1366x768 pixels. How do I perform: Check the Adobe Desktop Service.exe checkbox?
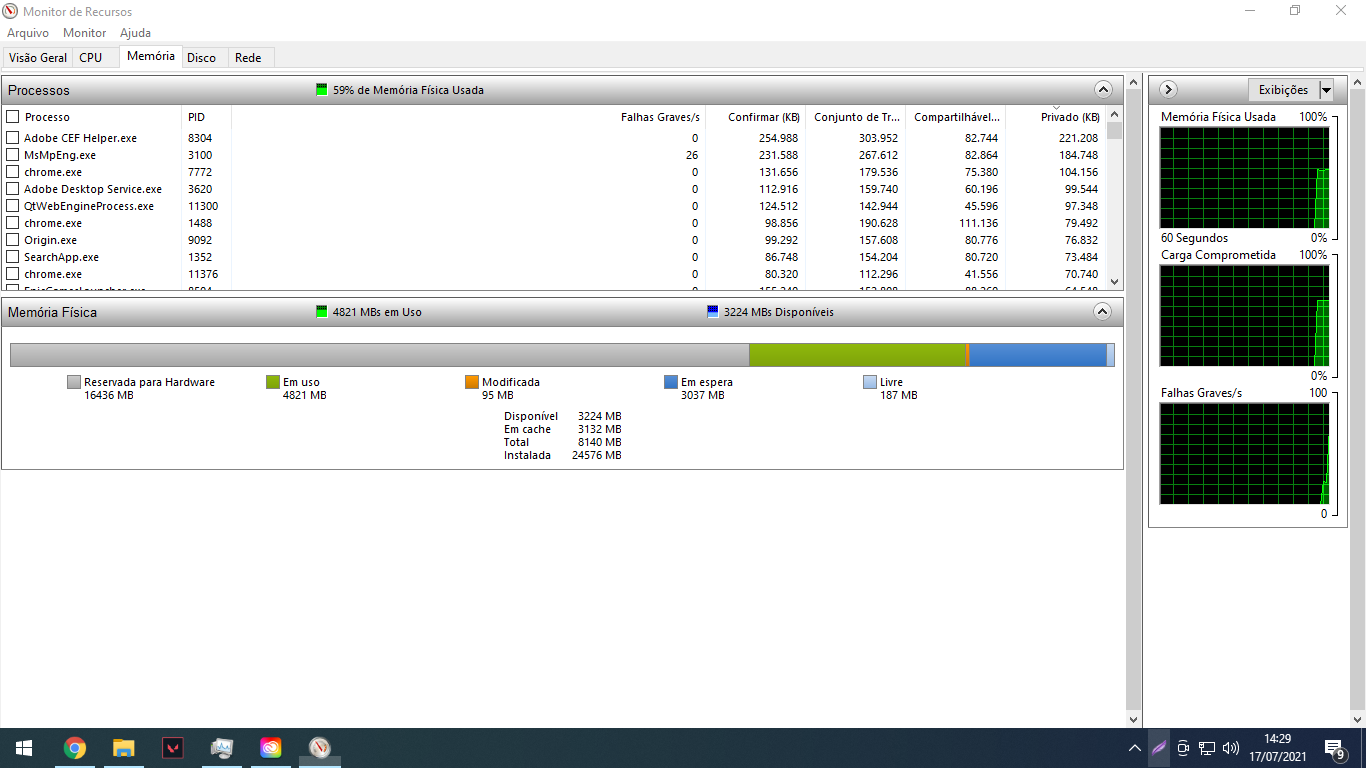tap(13, 189)
